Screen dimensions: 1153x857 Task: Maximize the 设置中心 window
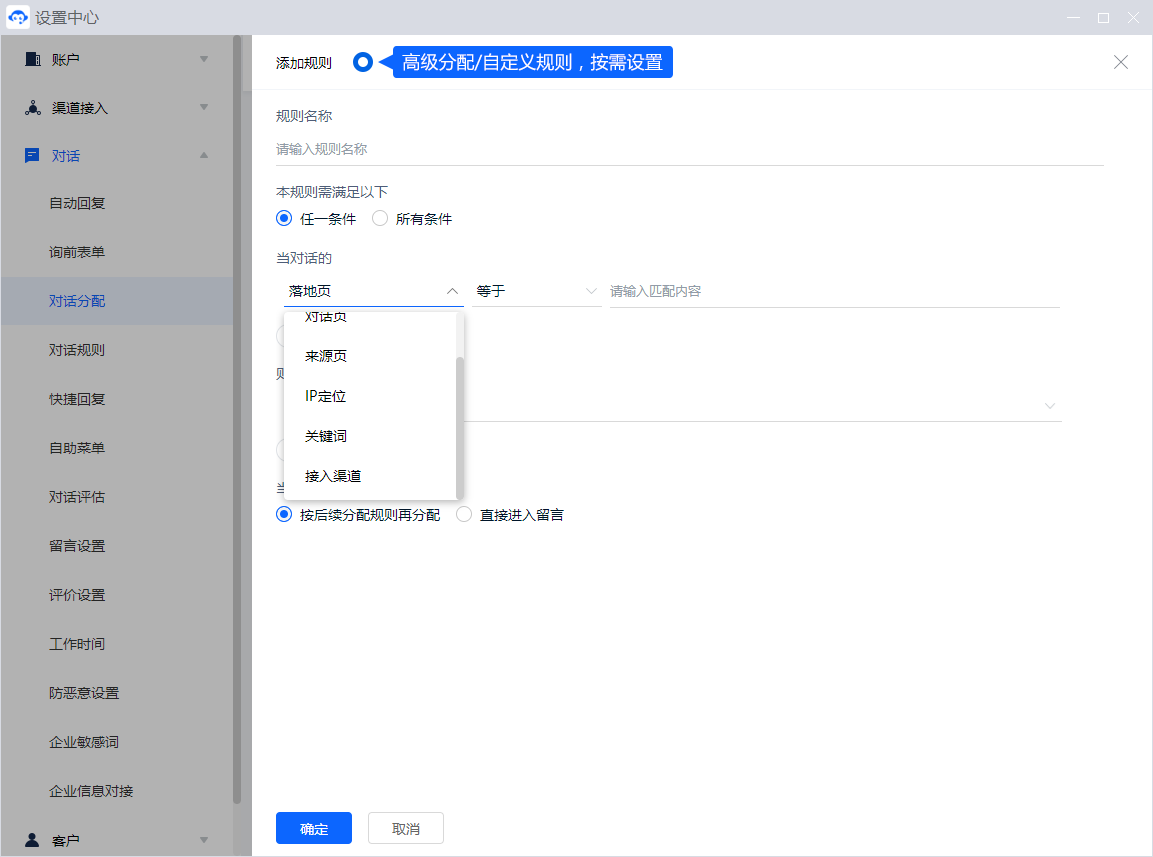pos(1103,17)
